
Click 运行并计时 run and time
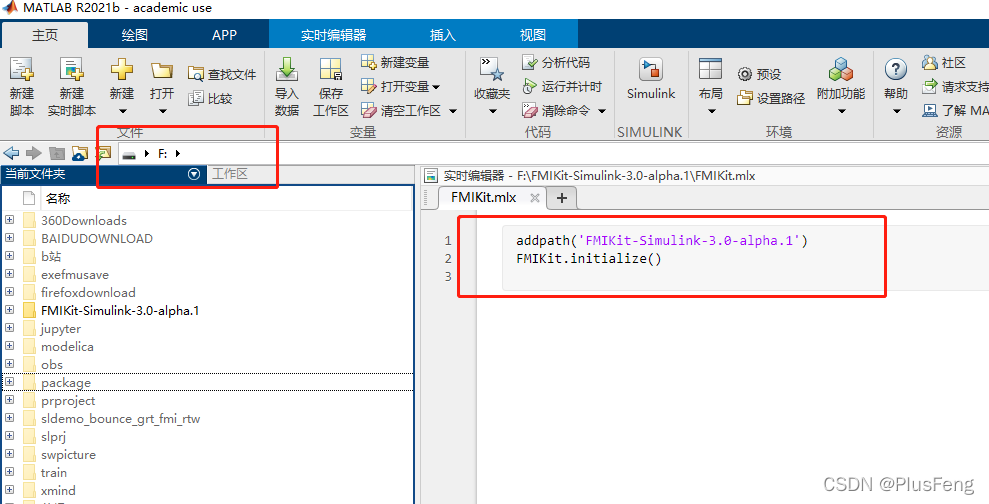pyautogui.click(x=563, y=86)
